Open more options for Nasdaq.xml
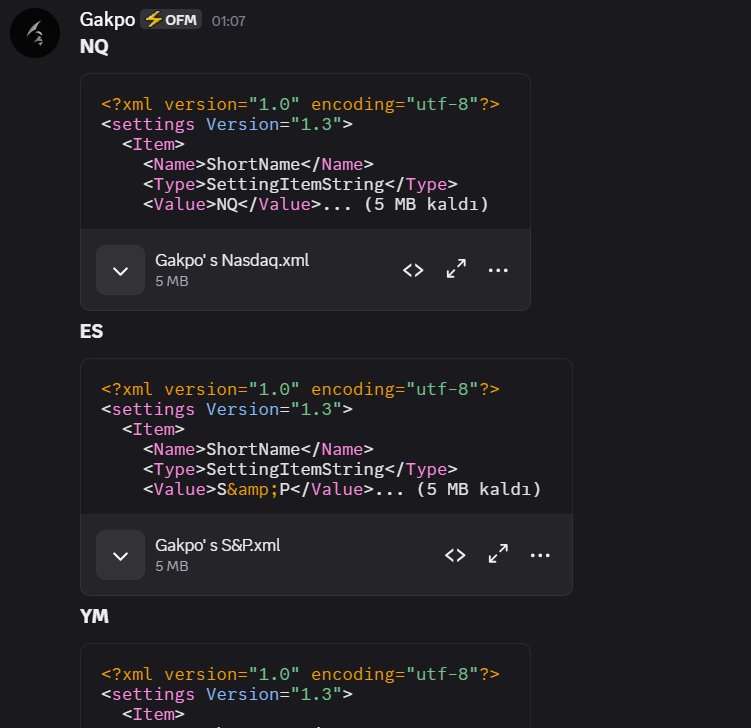 pyautogui.click(x=498, y=271)
